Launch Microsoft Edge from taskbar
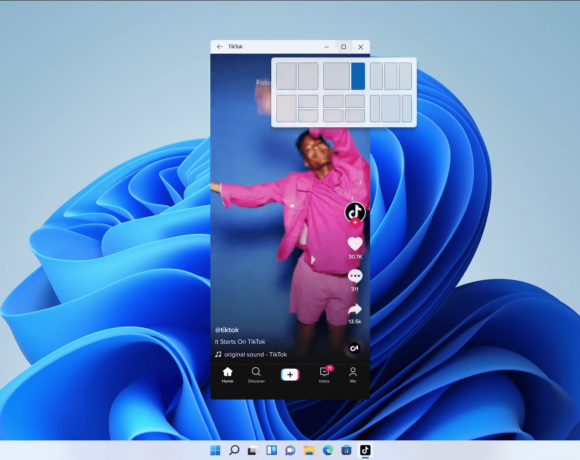 (328, 450)
